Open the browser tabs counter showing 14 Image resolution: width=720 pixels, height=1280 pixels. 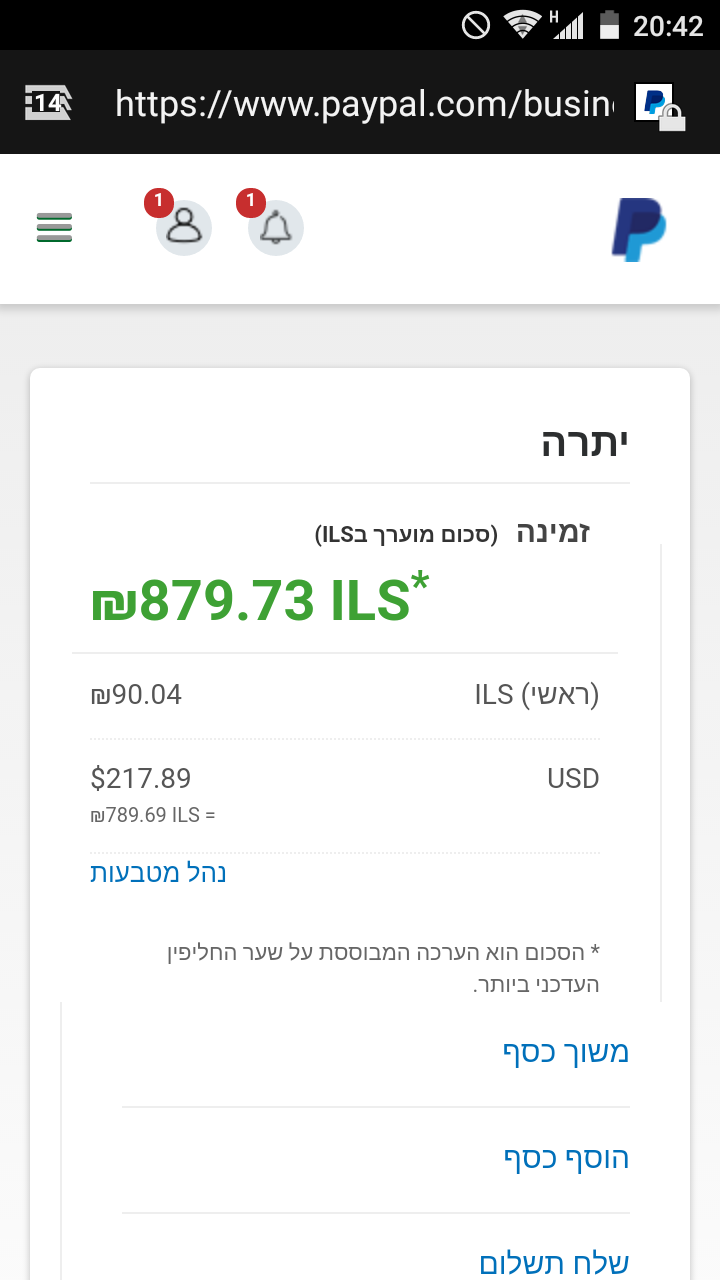click(48, 102)
